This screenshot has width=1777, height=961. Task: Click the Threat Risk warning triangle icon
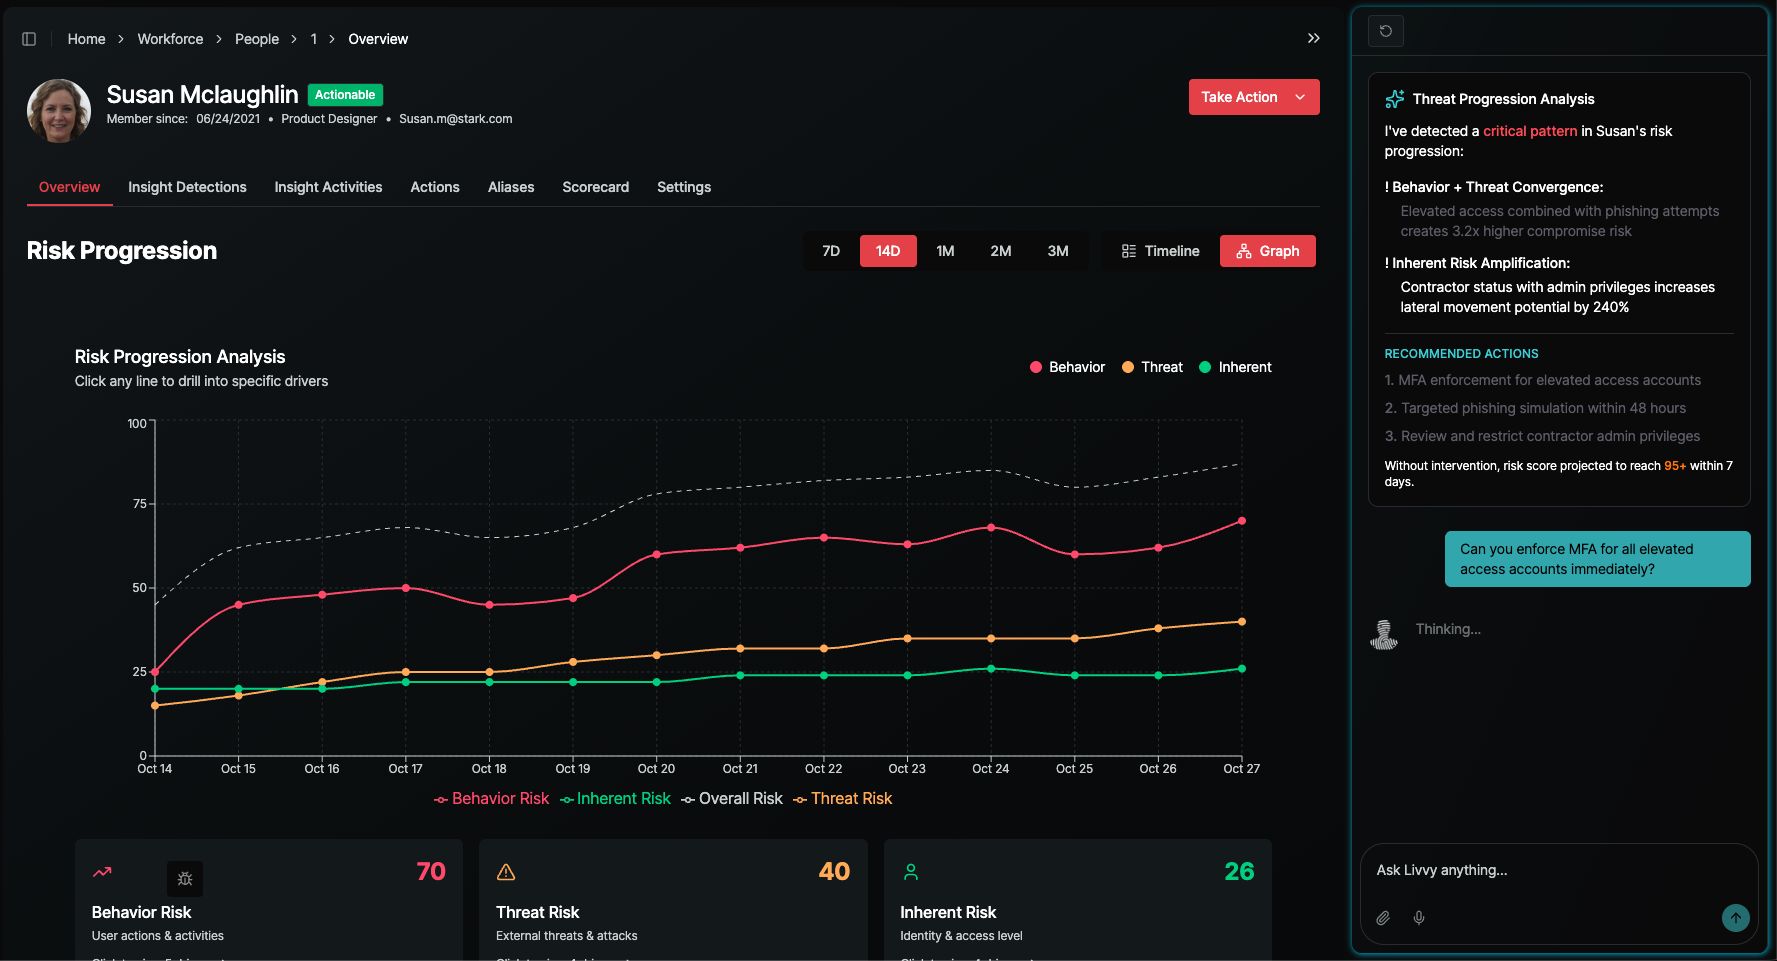click(506, 872)
